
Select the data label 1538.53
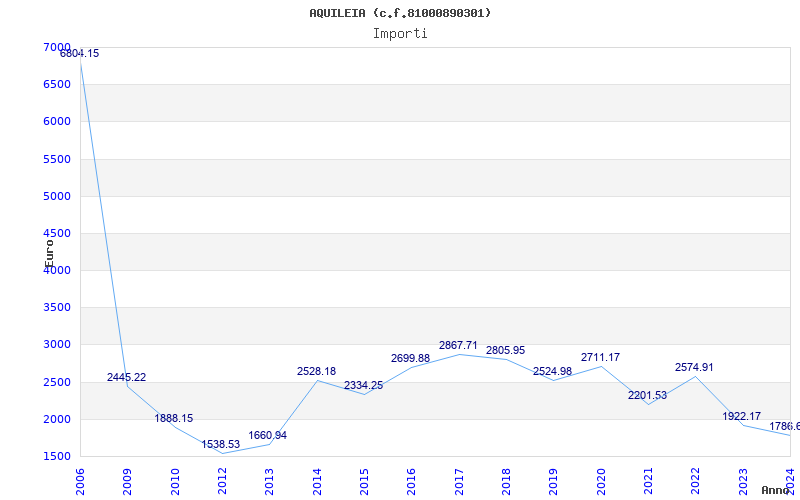click(x=220, y=444)
